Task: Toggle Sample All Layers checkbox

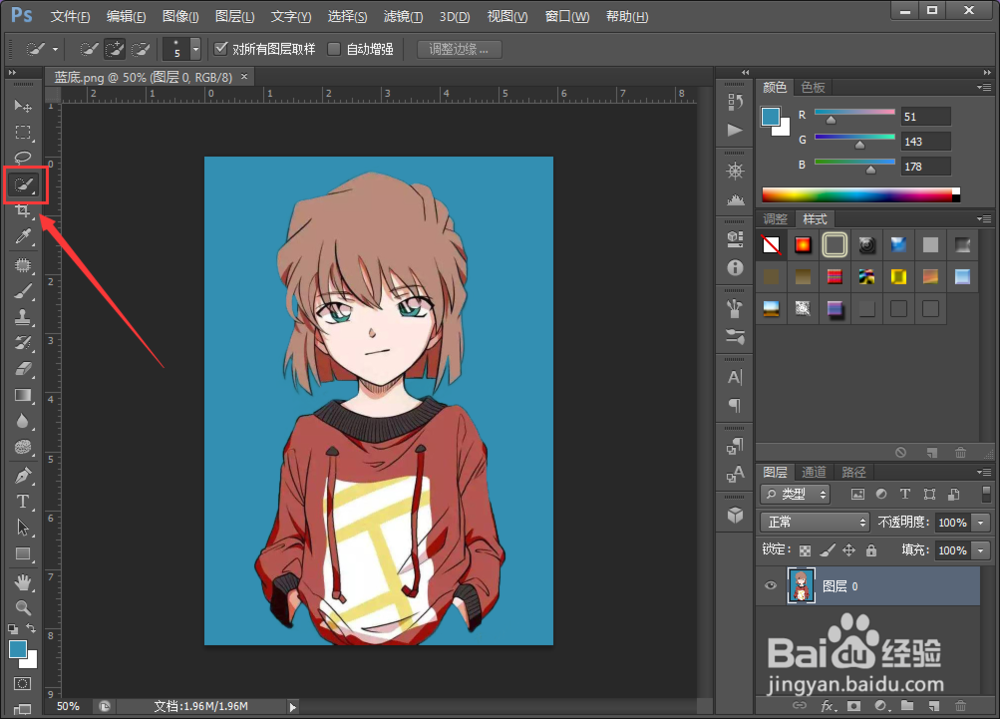Action: pyautogui.click(x=221, y=48)
